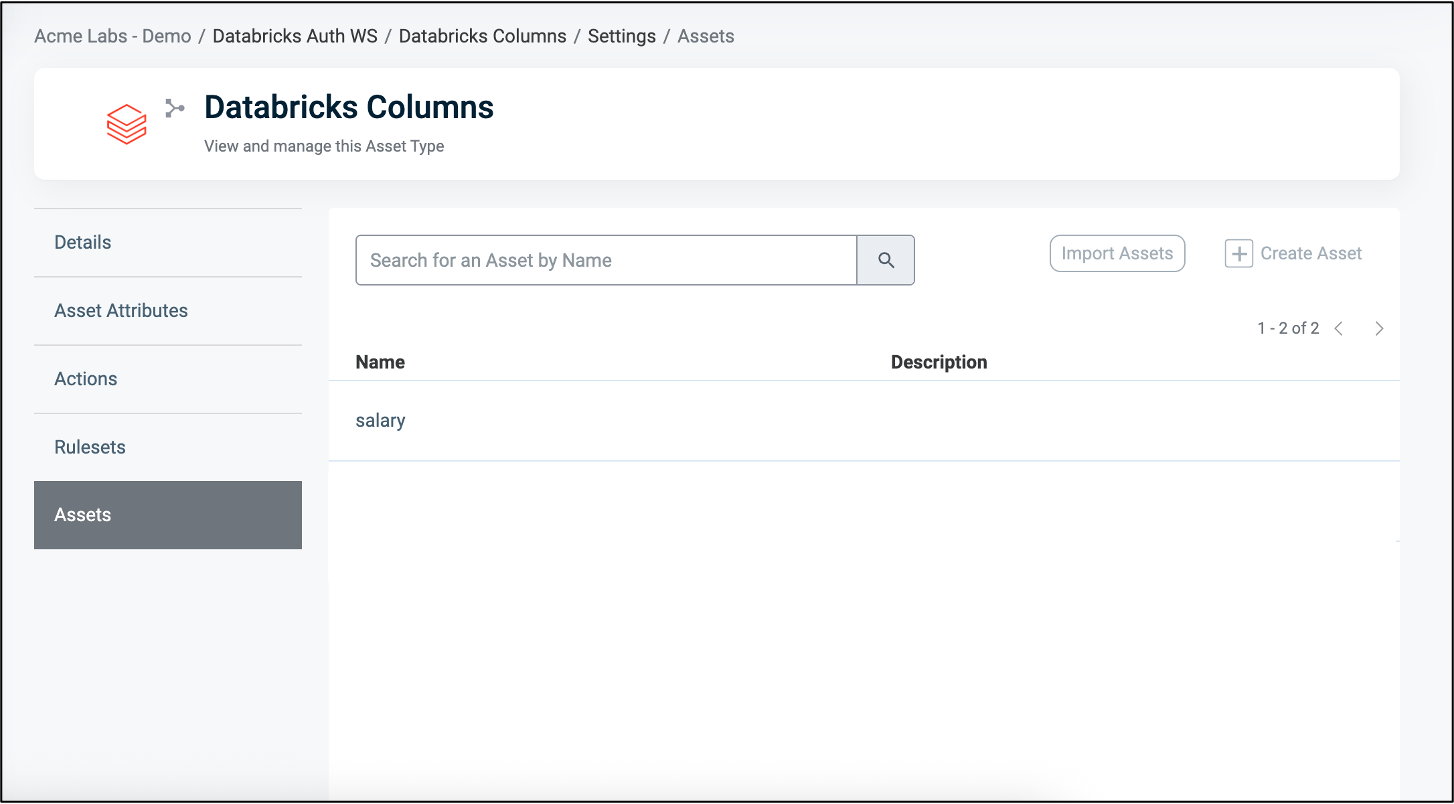Click the Name column header
Screen dimensions: 1454x804
tap(380, 362)
